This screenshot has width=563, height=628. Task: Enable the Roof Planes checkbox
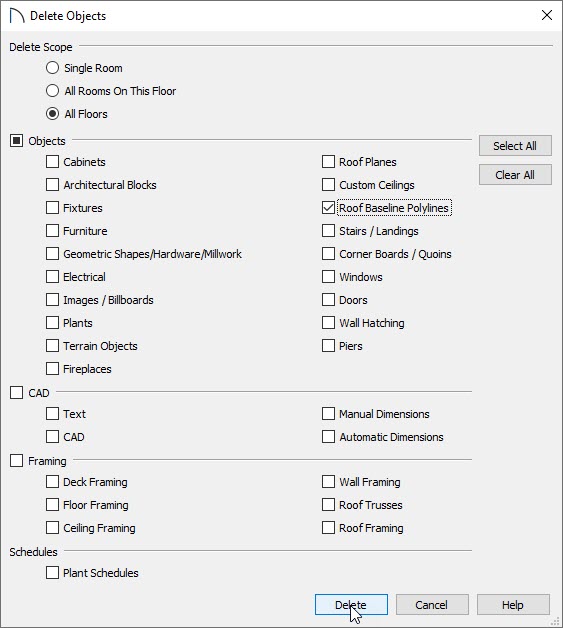click(x=328, y=162)
